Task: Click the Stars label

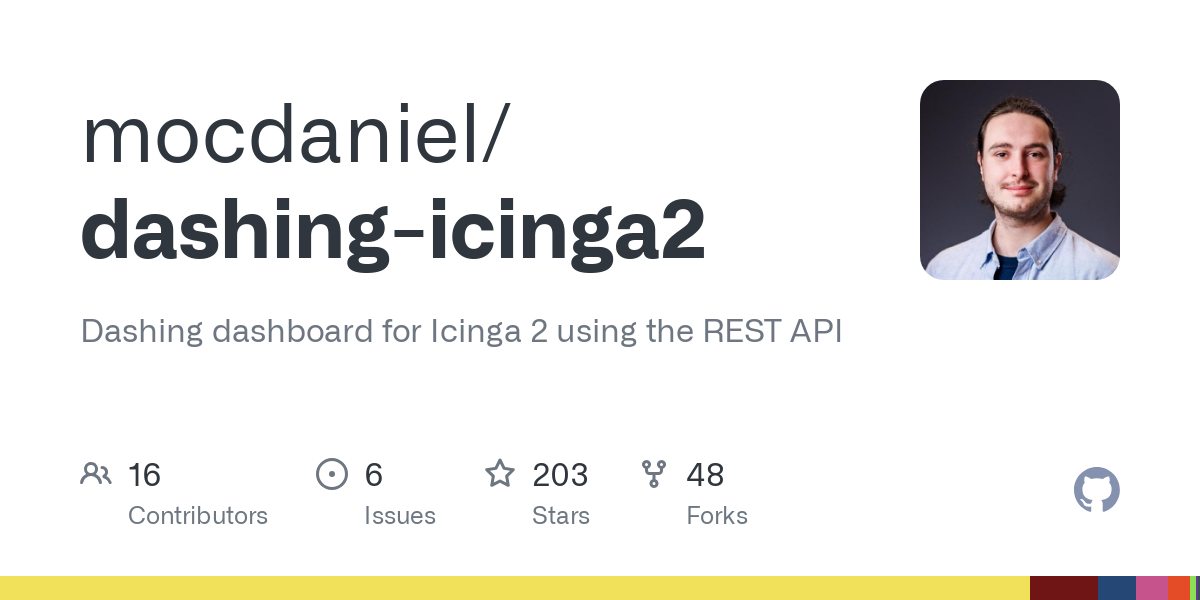Action: [561, 516]
